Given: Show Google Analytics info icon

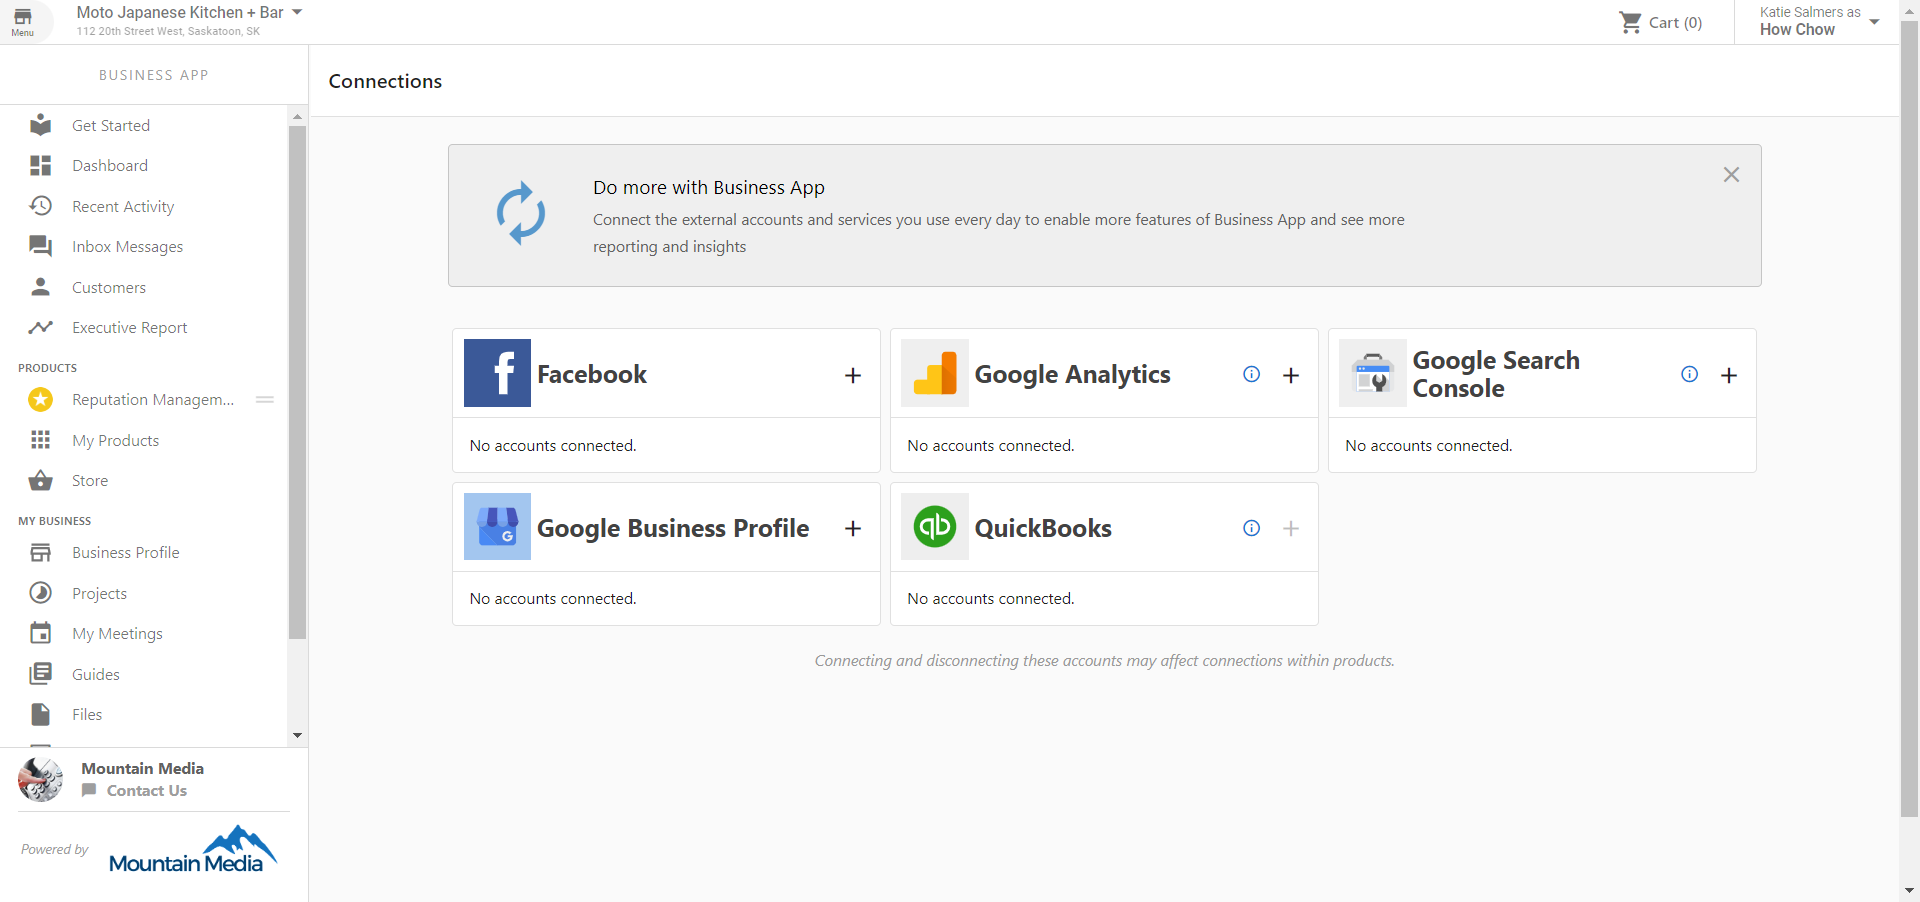Looking at the screenshot, I should pos(1251,374).
